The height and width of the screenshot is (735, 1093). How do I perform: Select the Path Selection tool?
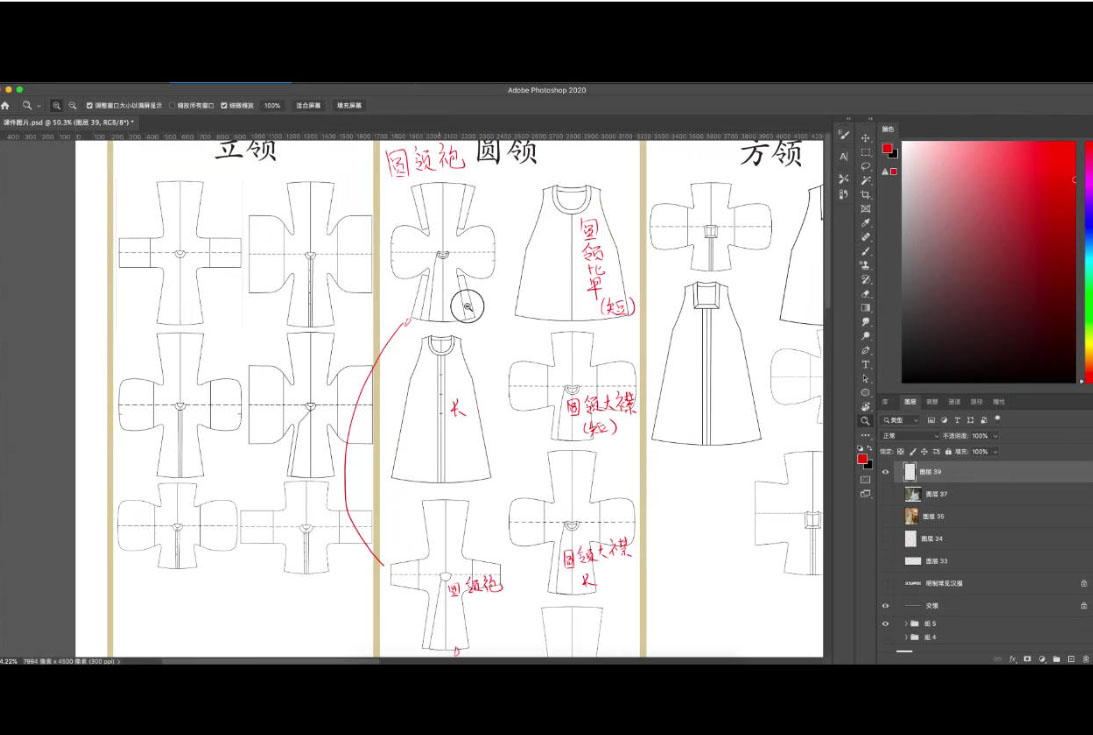865,379
